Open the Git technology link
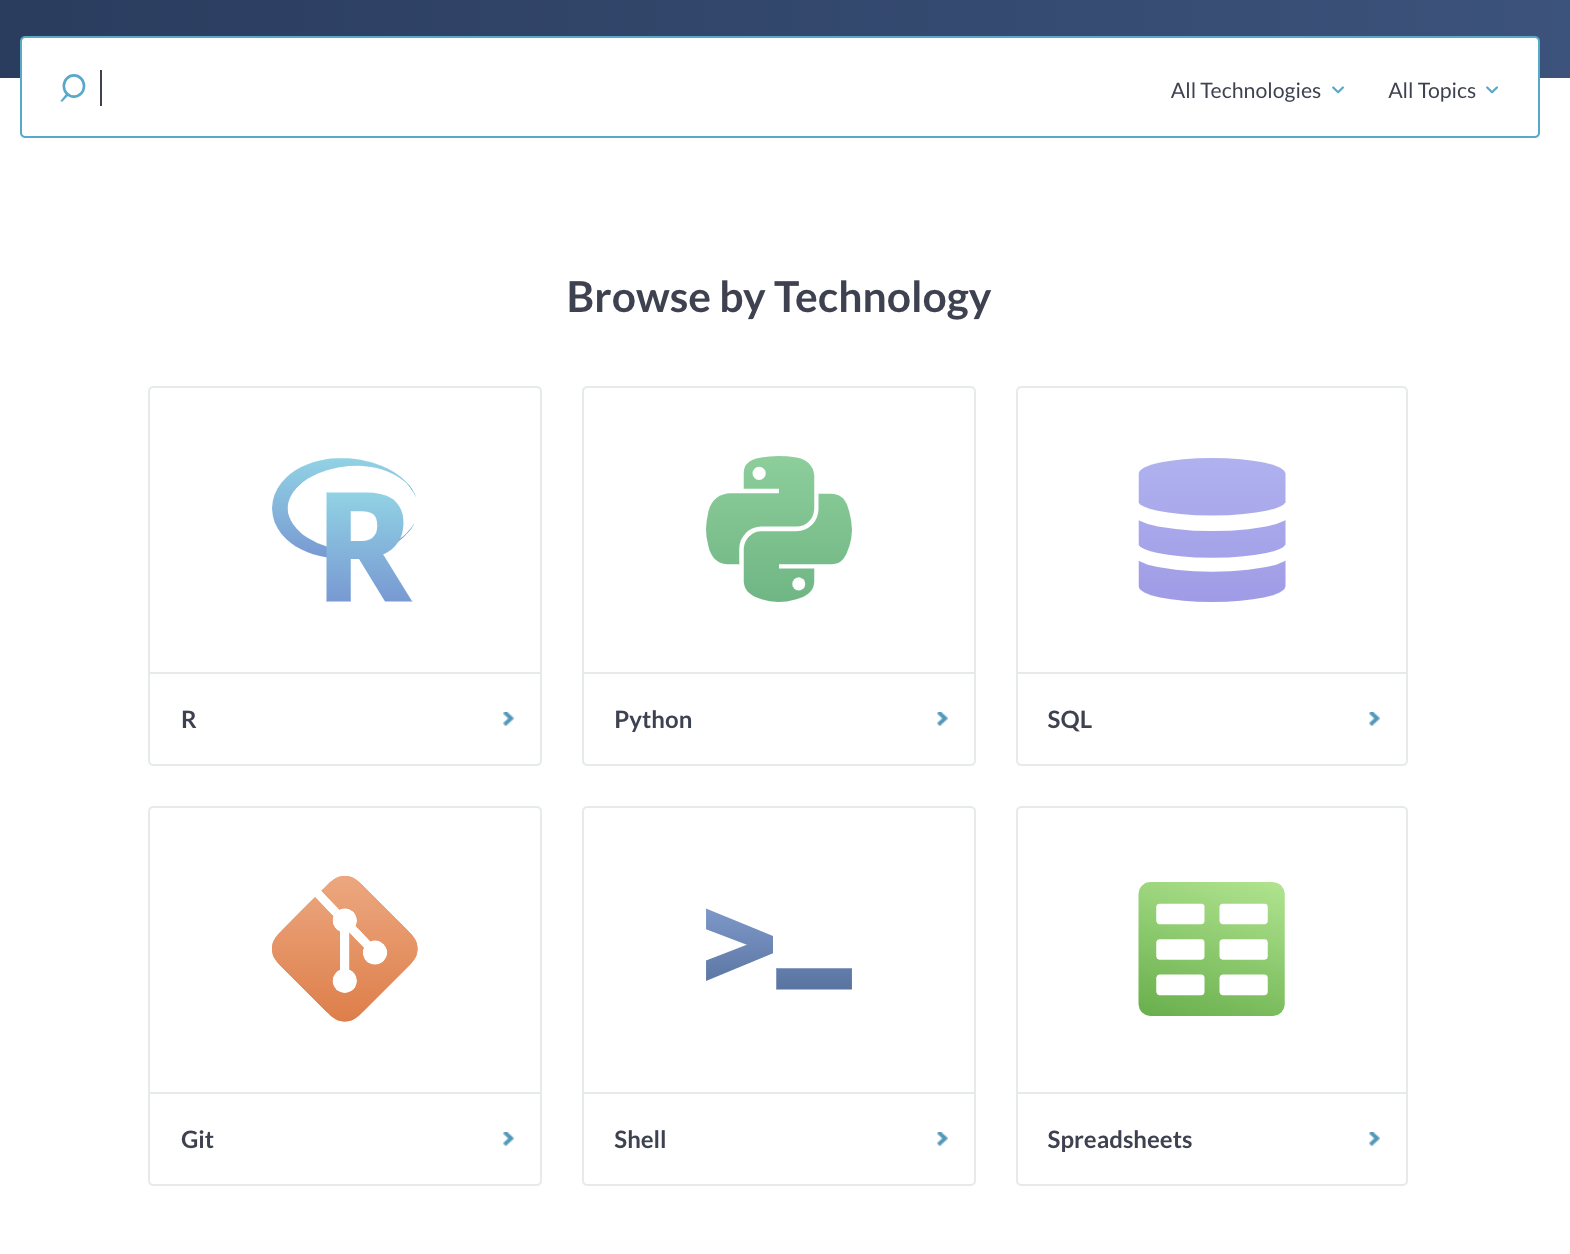Viewport: 1570px width, 1254px height. (x=345, y=1139)
